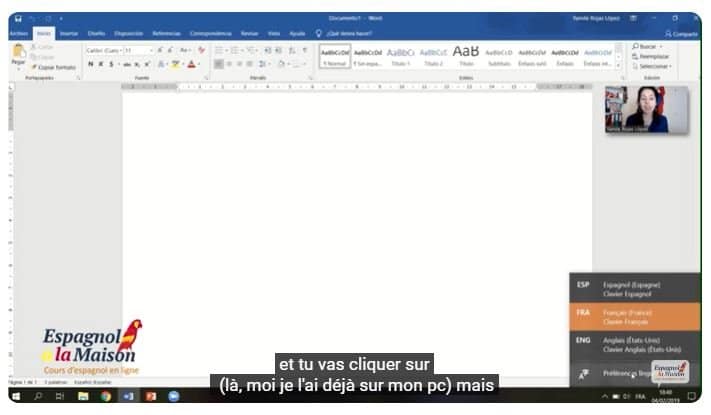The width and height of the screenshot is (711, 415).
Task: Click the decrease indent icon
Action: [x=268, y=50]
